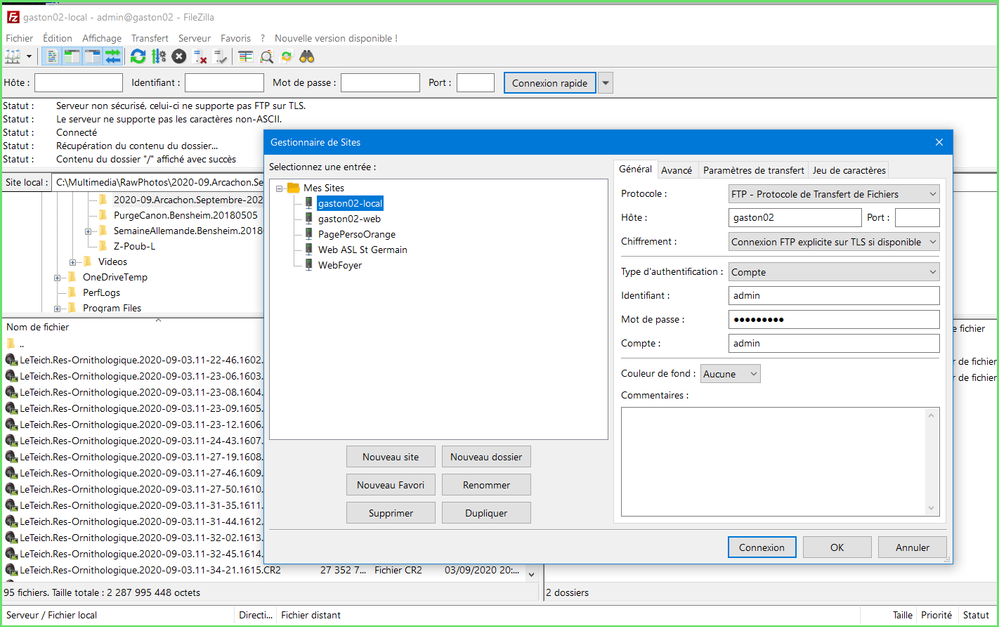Viewport: 999px width, 627px height.
Task: Open the Protocole dropdown
Action: 833,194
